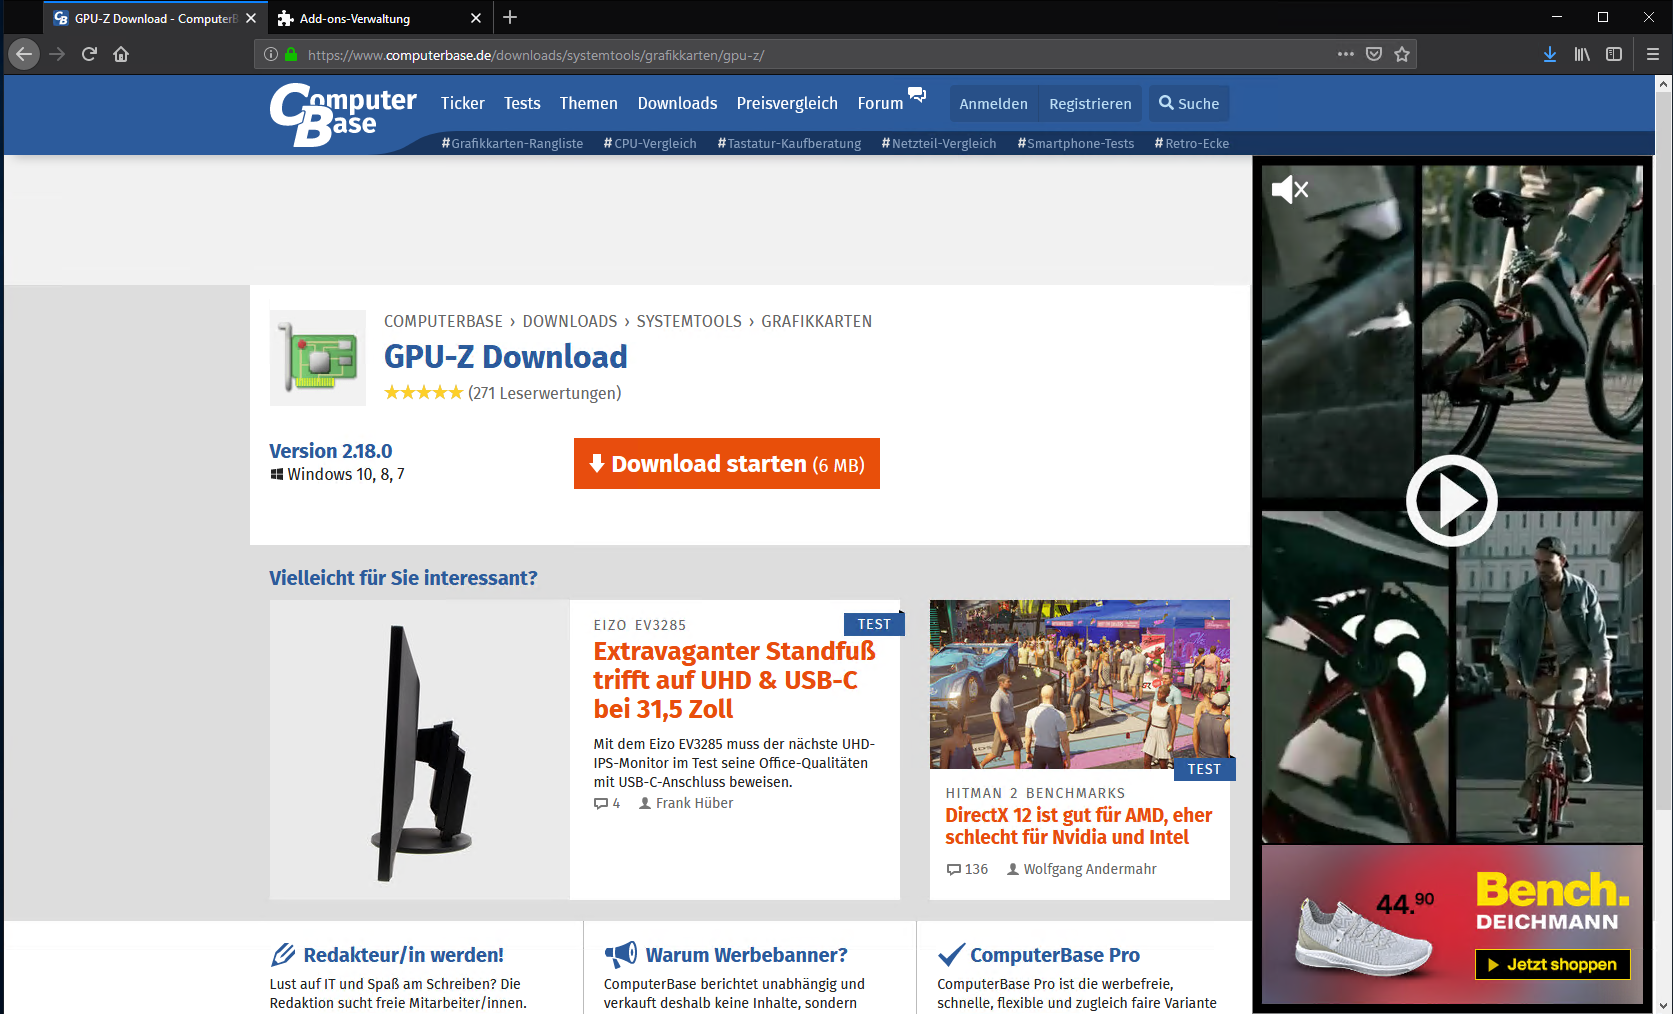Click the forum speech bubbles icon
Viewport: 1673px width, 1014px height.
[x=917, y=95]
